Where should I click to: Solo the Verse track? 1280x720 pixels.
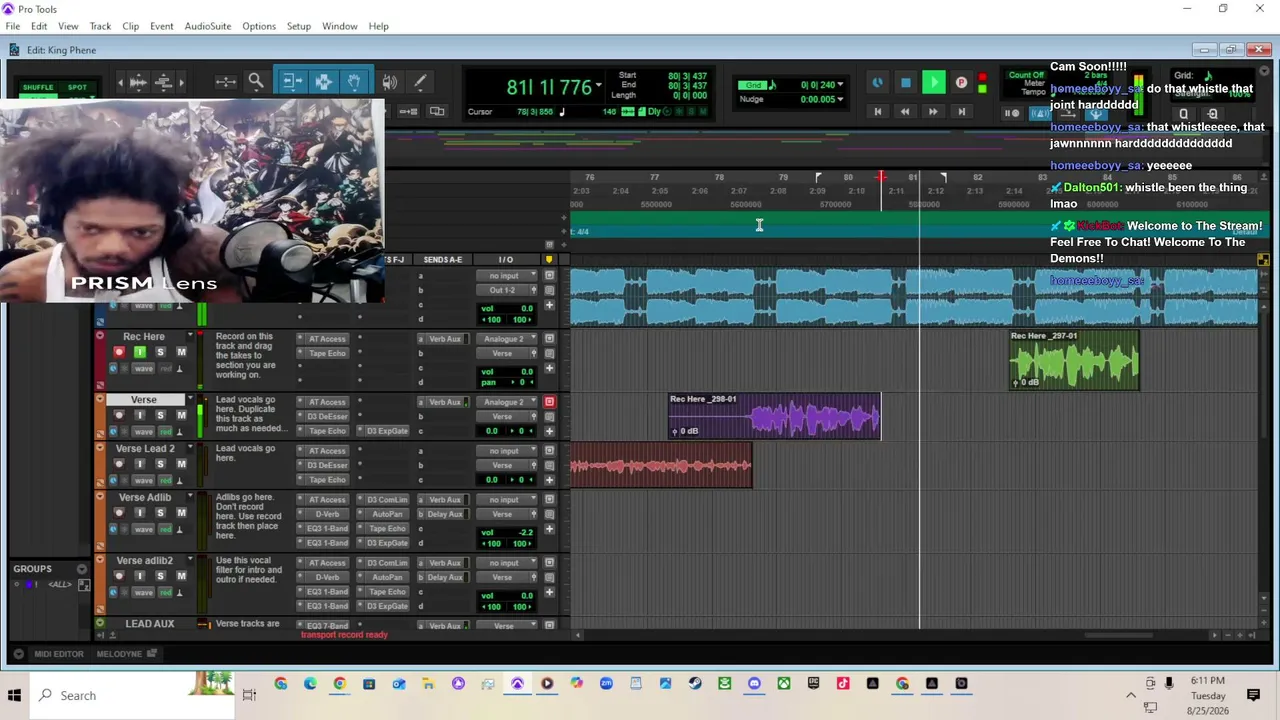tap(160, 415)
